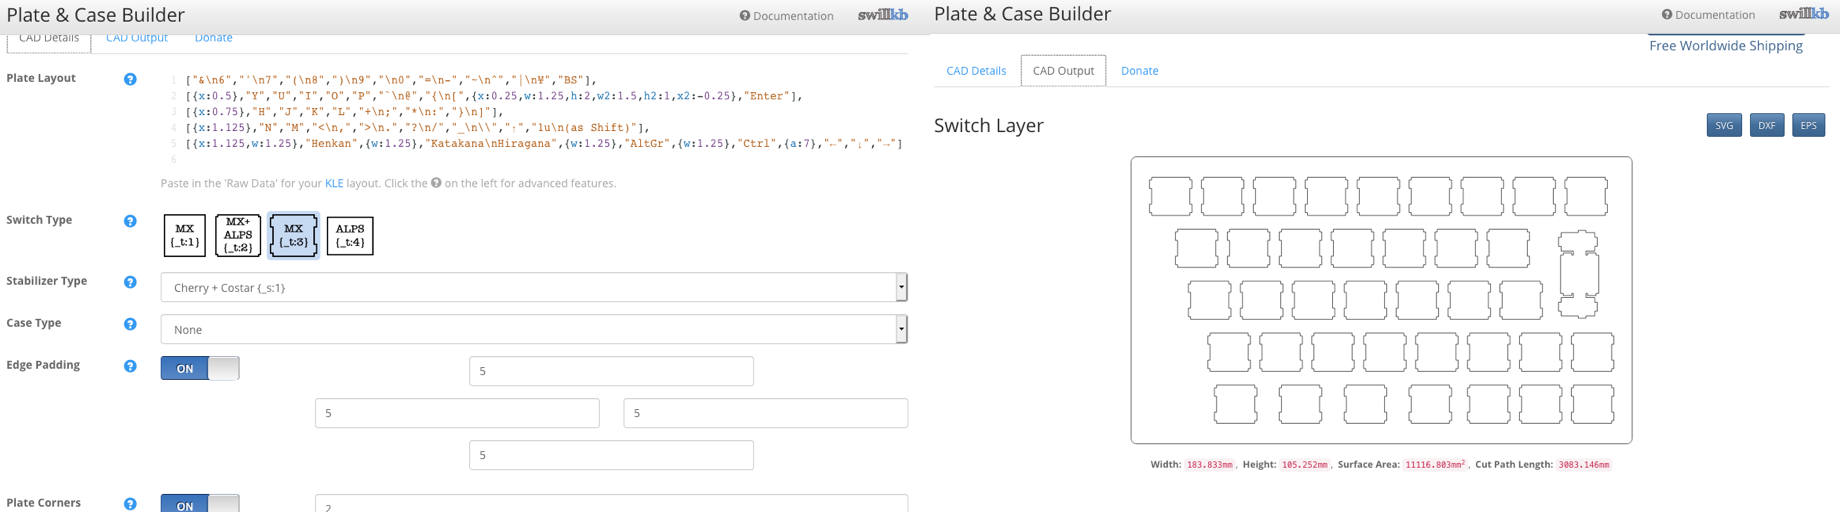Click the swillkb logo in left window
Viewport: 1840px width, 512px height.
[x=883, y=15]
